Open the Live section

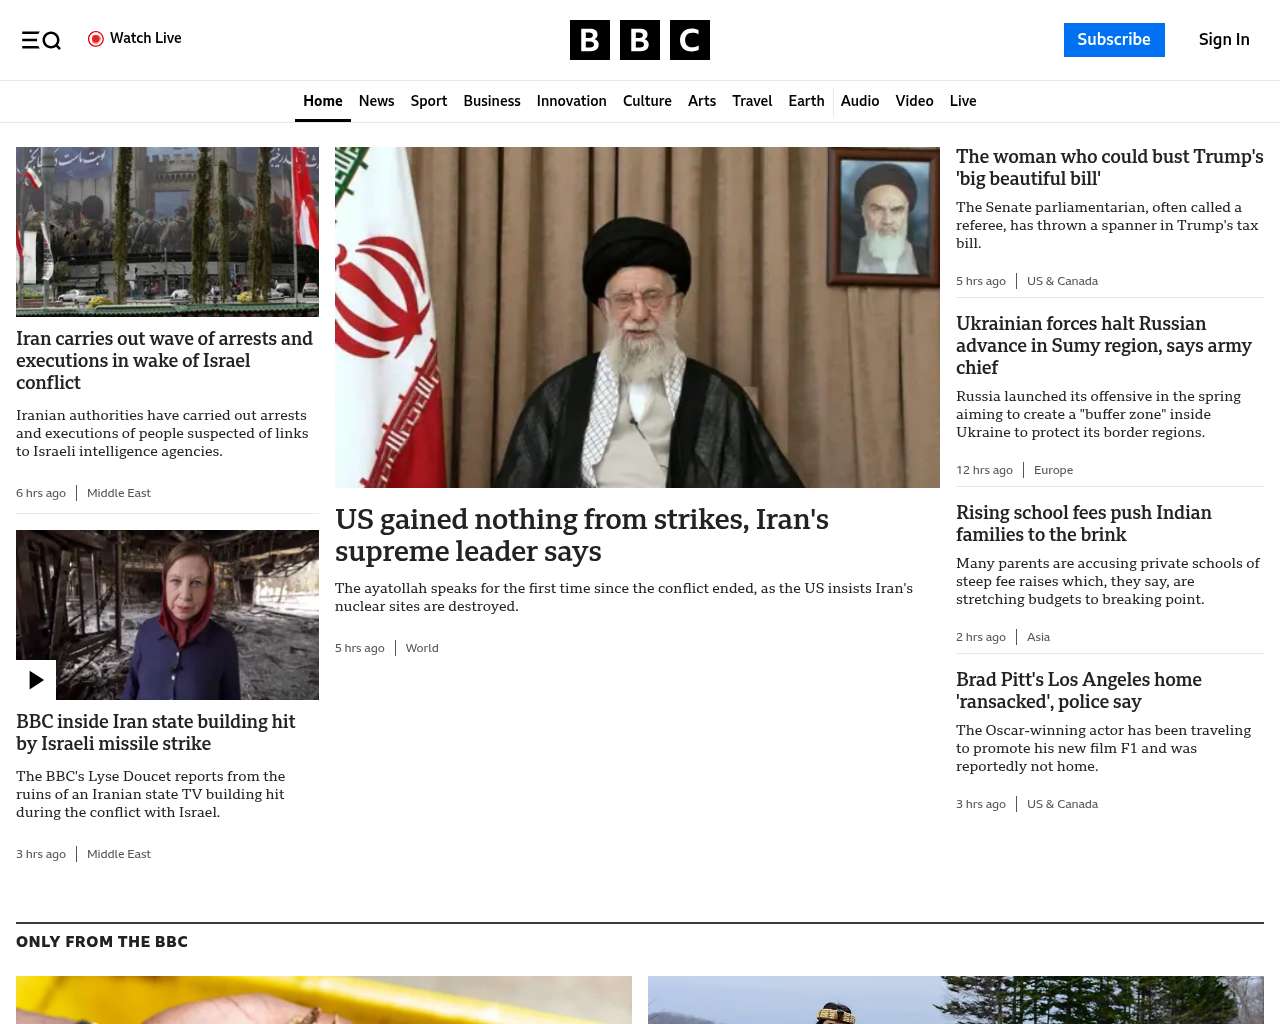(963, 101)
